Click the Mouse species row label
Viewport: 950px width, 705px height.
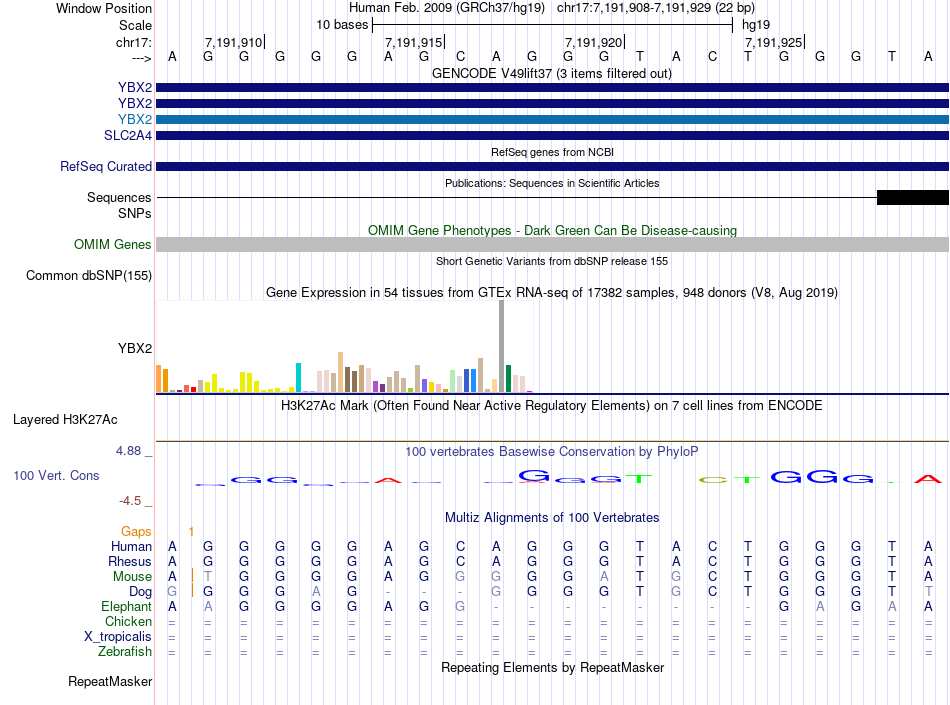(x=132, y=577)
